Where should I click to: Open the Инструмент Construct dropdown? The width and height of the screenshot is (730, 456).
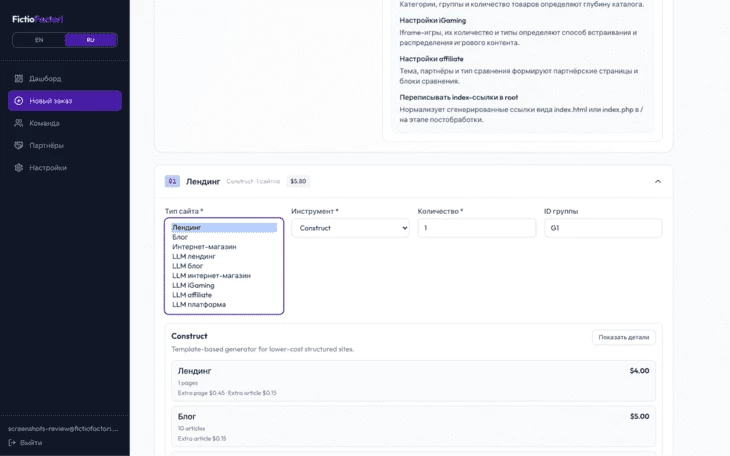tap(350, 228)
